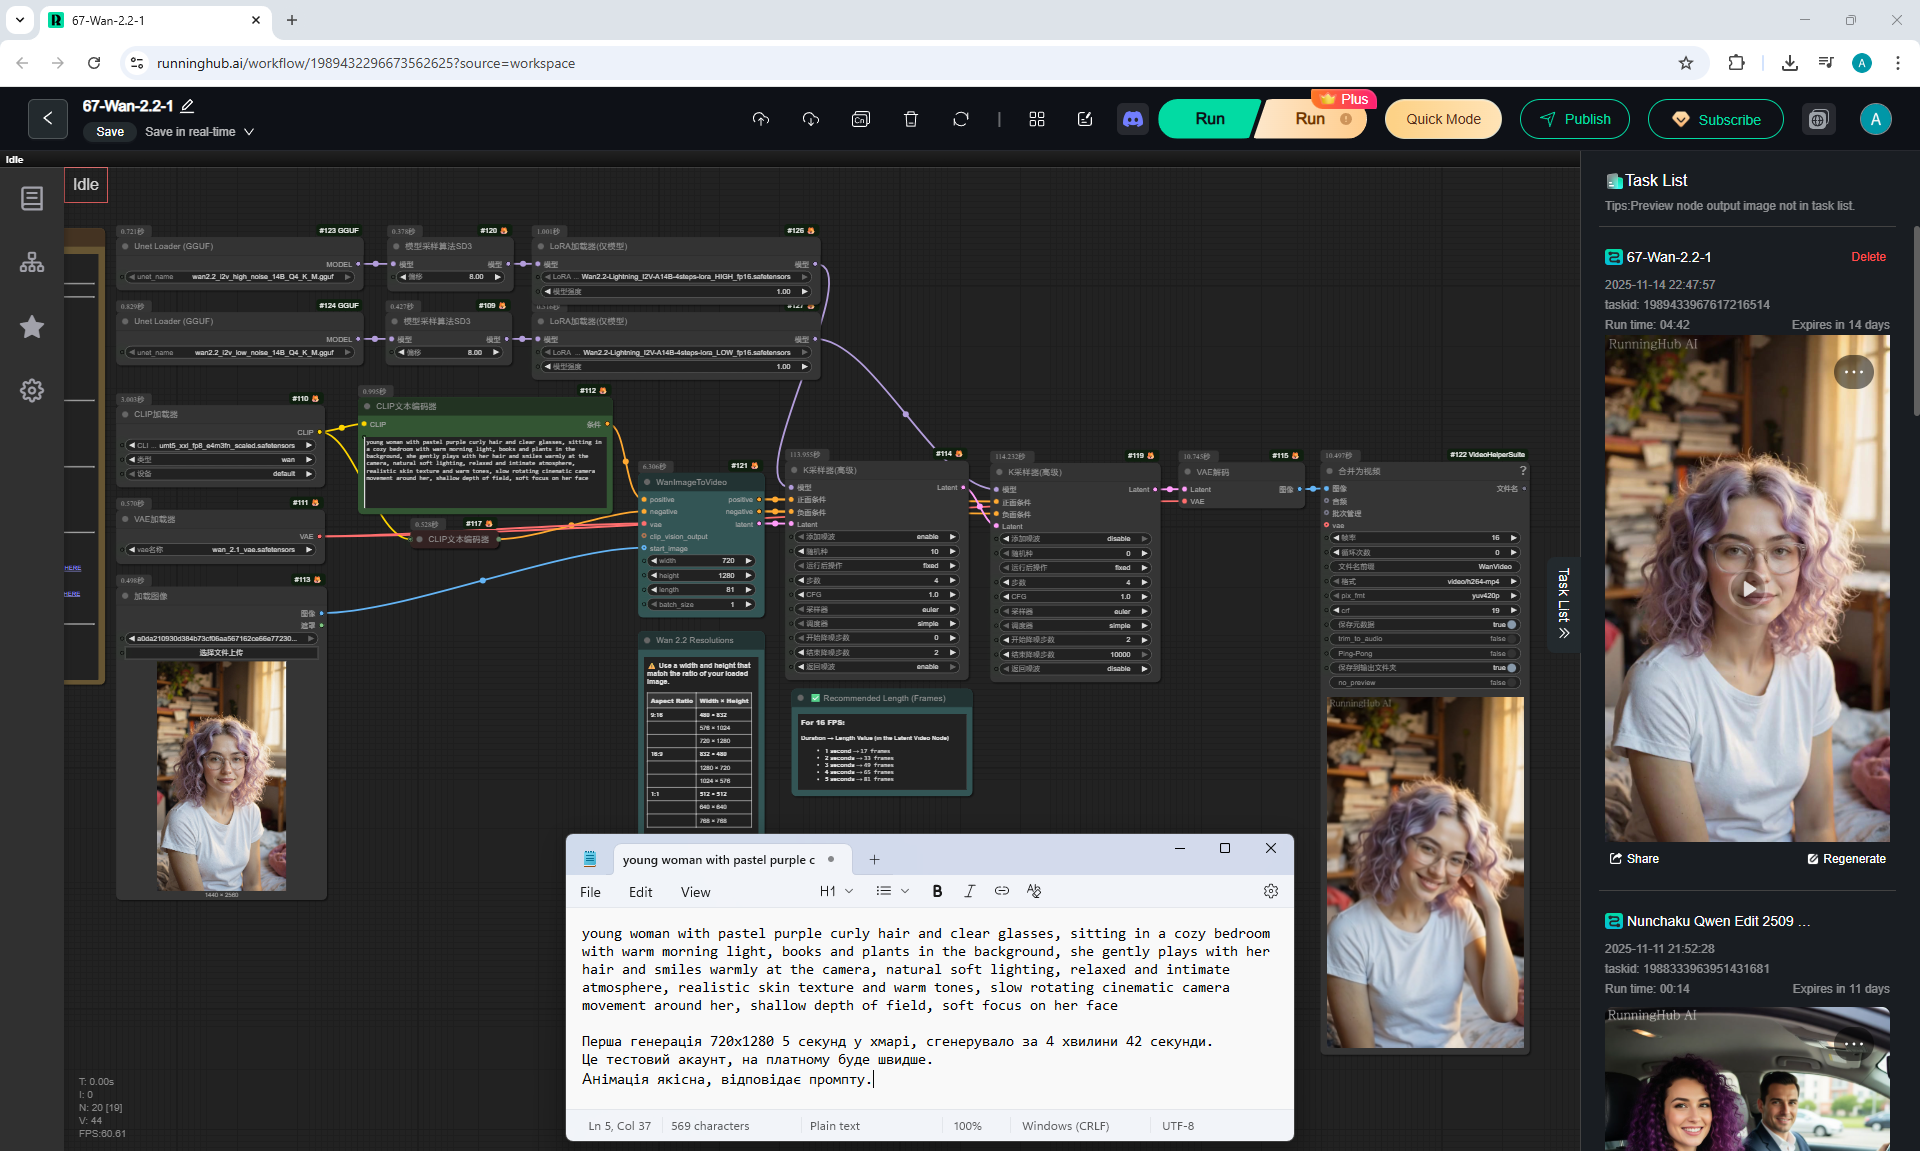Open the Notepad Edit menu
The height and width of the screenshot is (1151, 1920).
click(640, 892)
